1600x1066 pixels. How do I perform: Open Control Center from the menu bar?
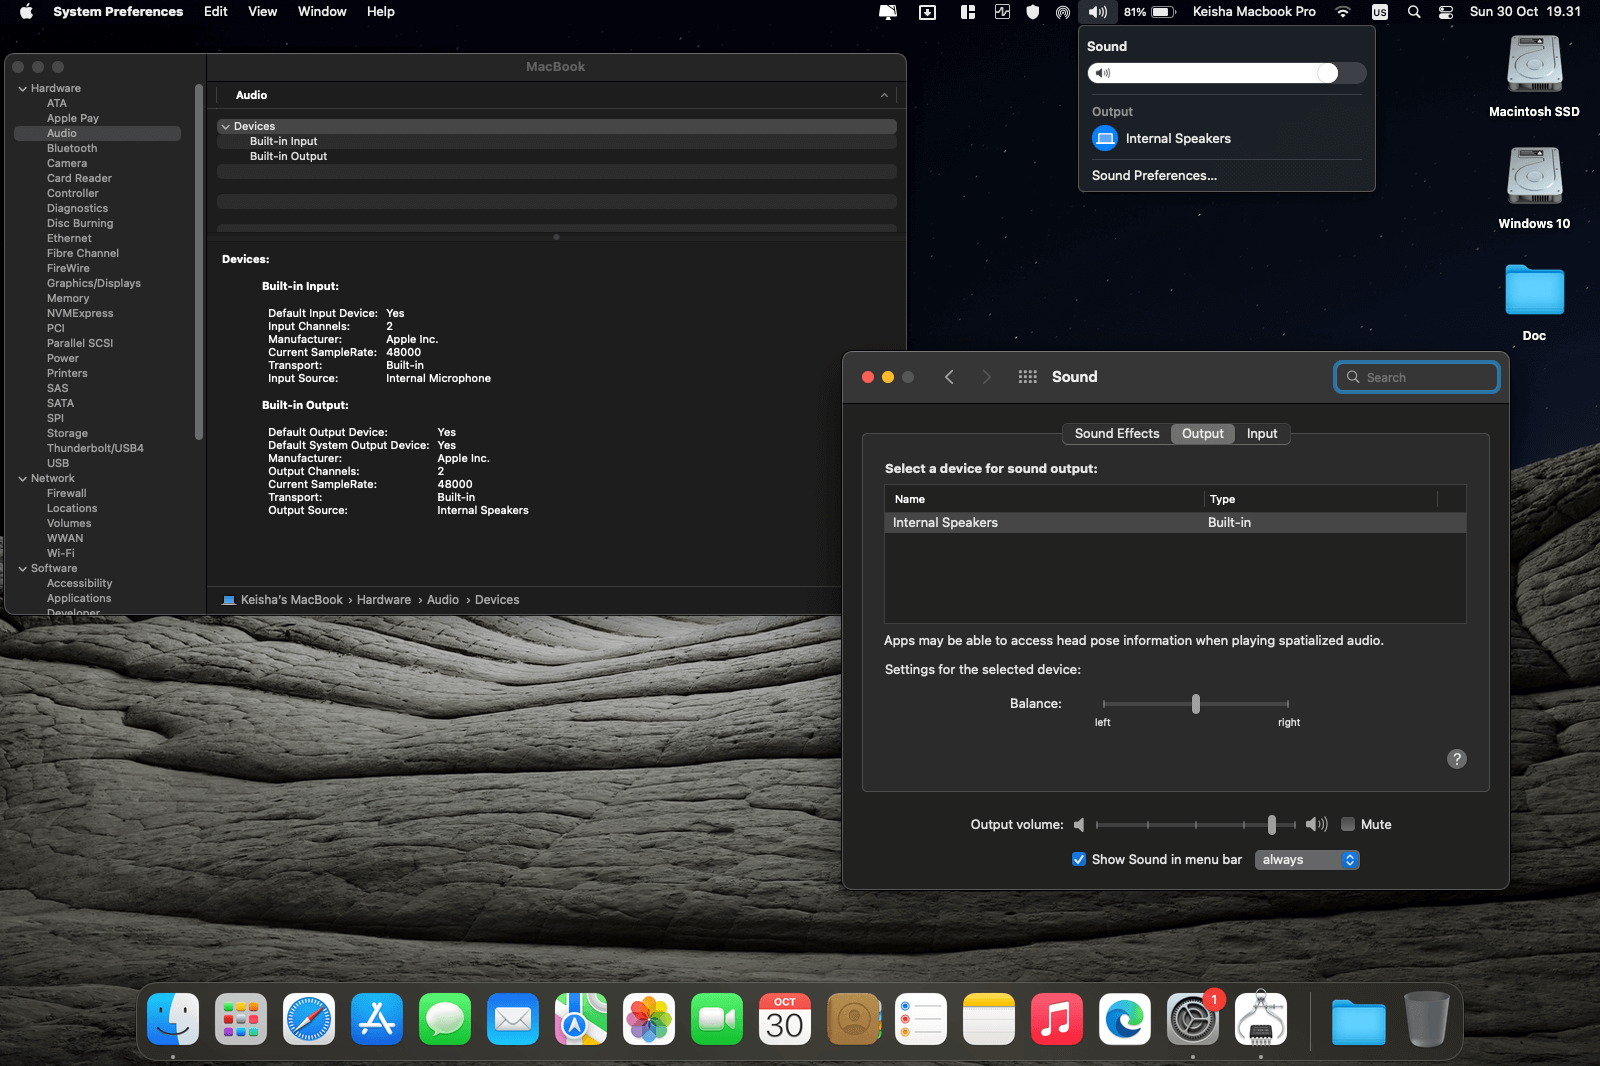(1446, 12)
